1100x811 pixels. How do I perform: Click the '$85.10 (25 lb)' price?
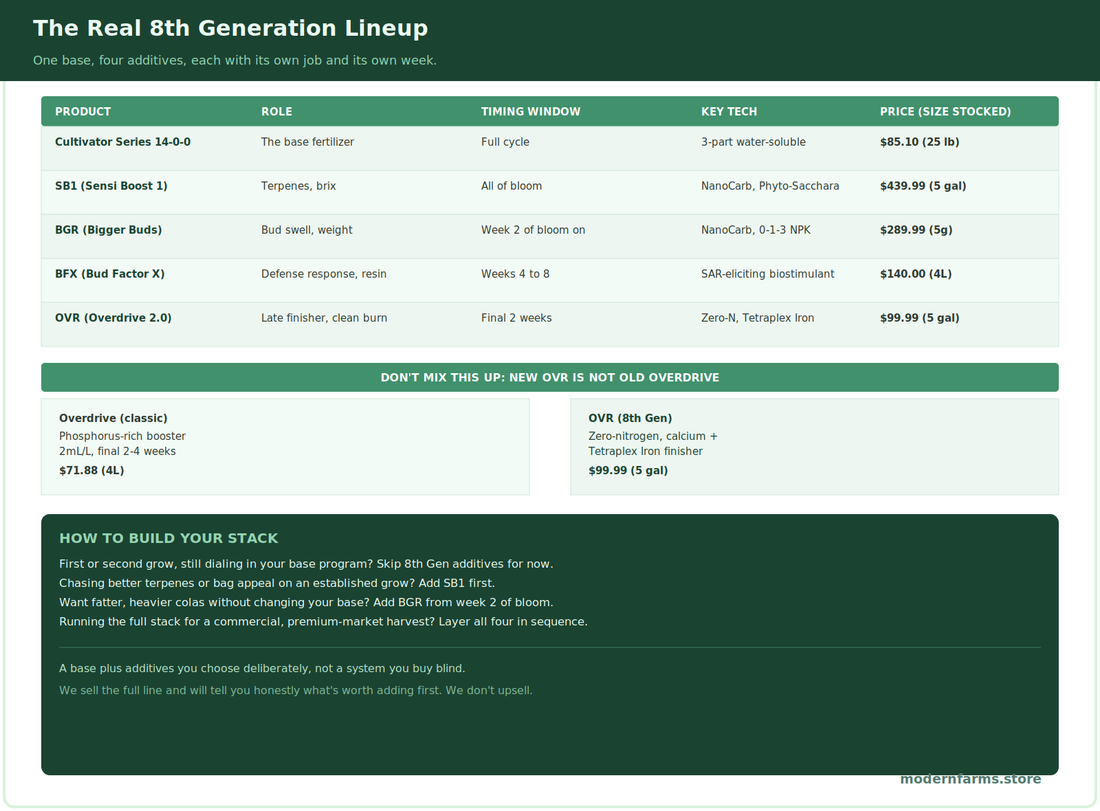coord(919,142)
